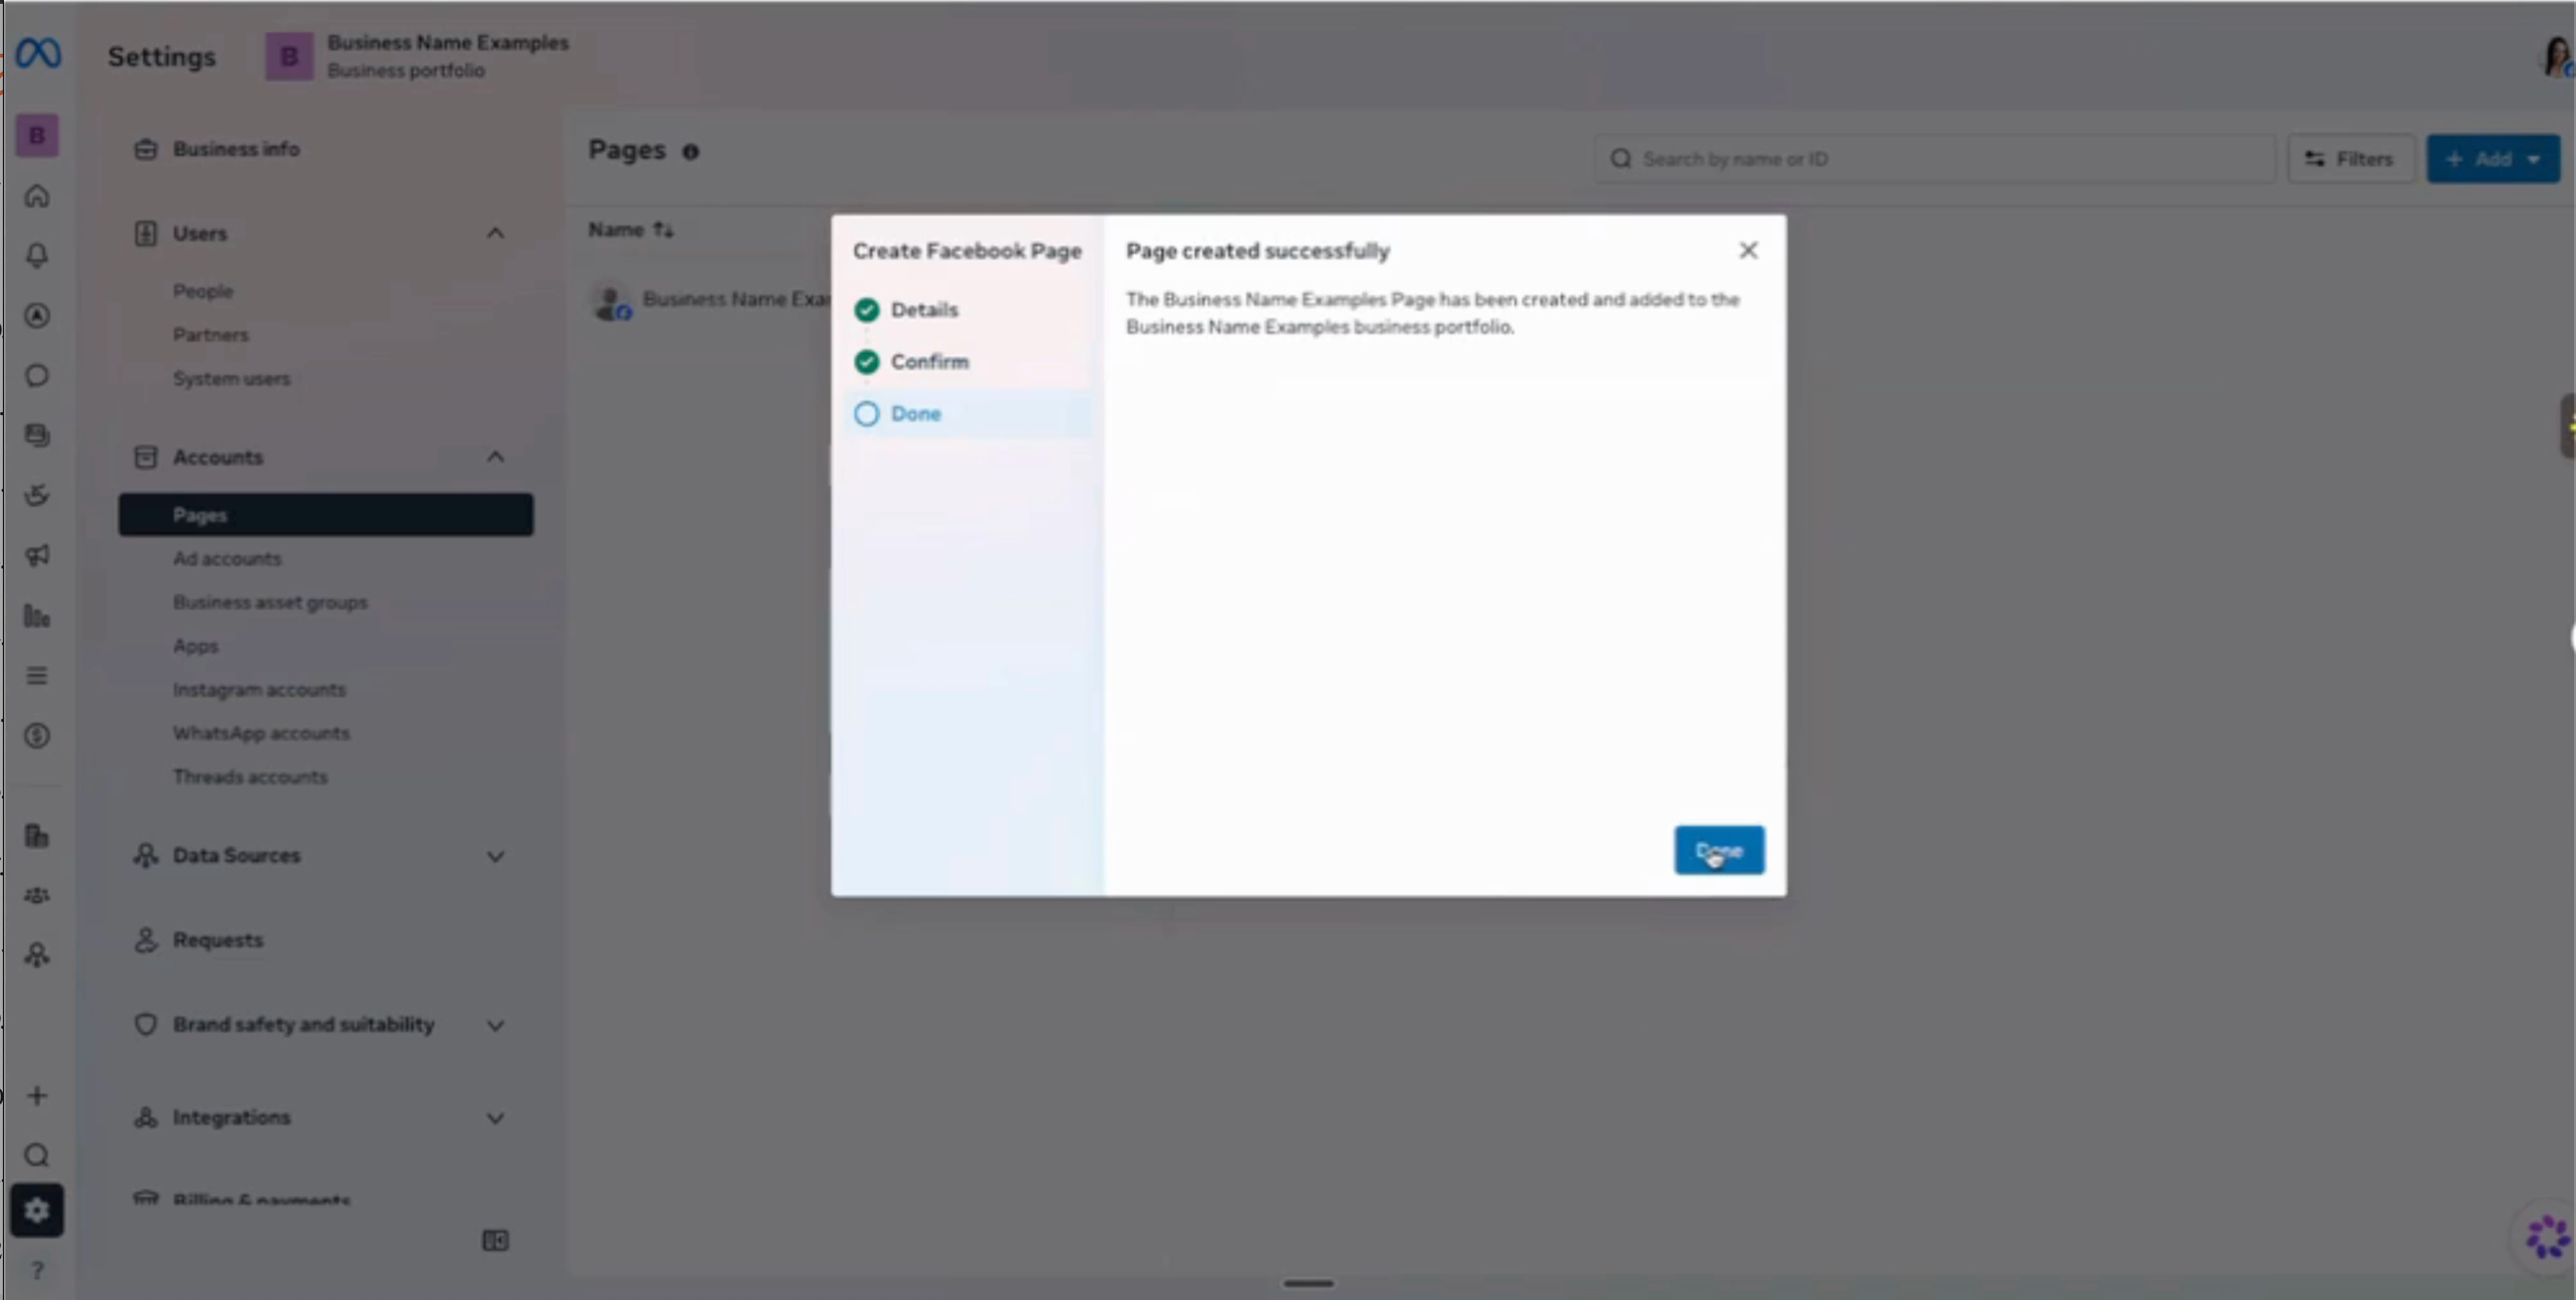Viewport: 2576px width, 1300px height.
Task: Open the hamburger all tools icon
Action: coord(37,676)
